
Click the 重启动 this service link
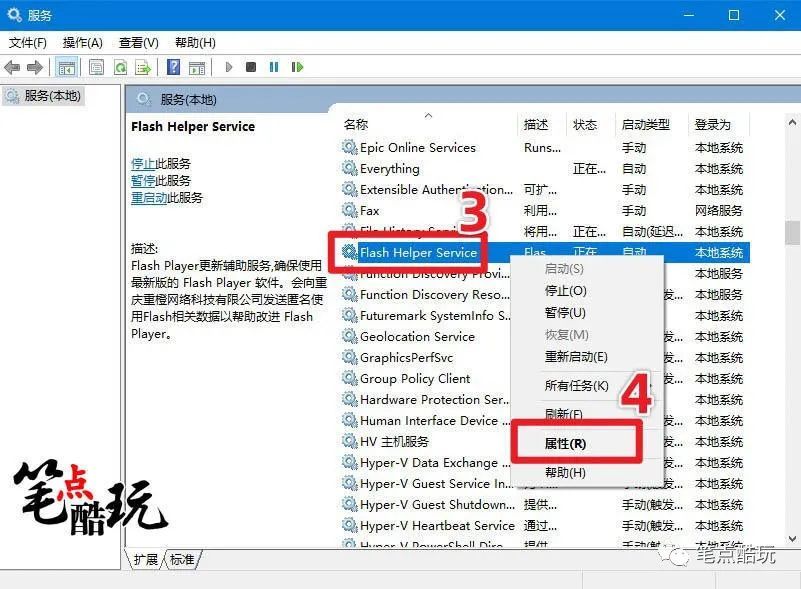tap(149, 198)
